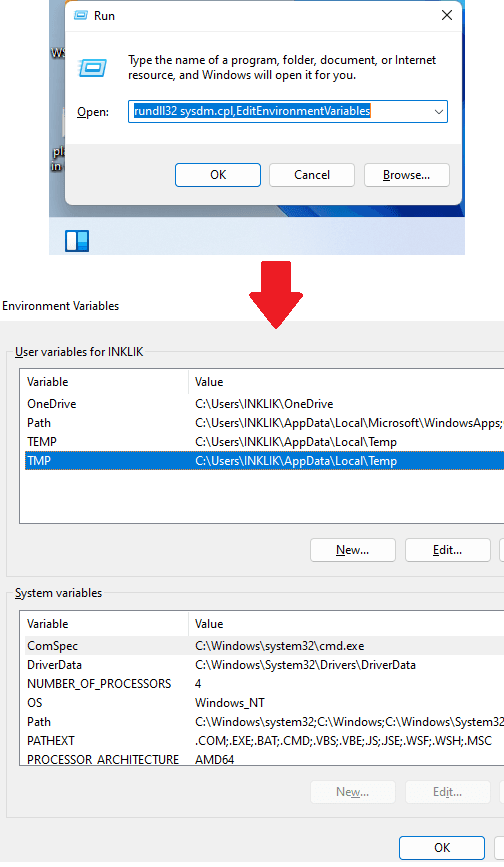Viewport: 504px width, 867px height.
Task: Select the OneDrive user variable row
Action: [x=264, y=404]
